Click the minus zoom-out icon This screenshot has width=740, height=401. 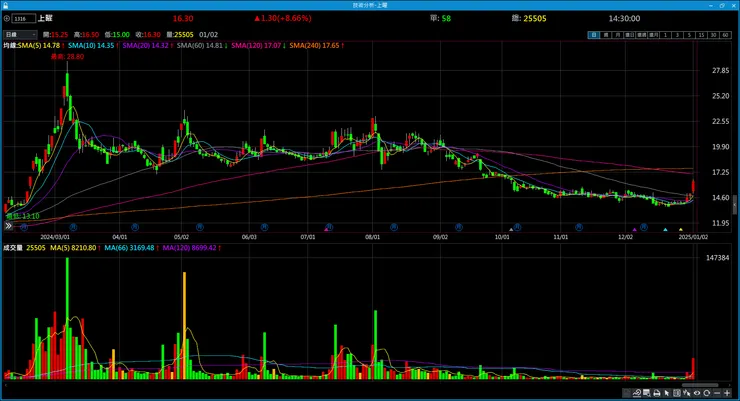pyautogui.click(x=717, y=393)
